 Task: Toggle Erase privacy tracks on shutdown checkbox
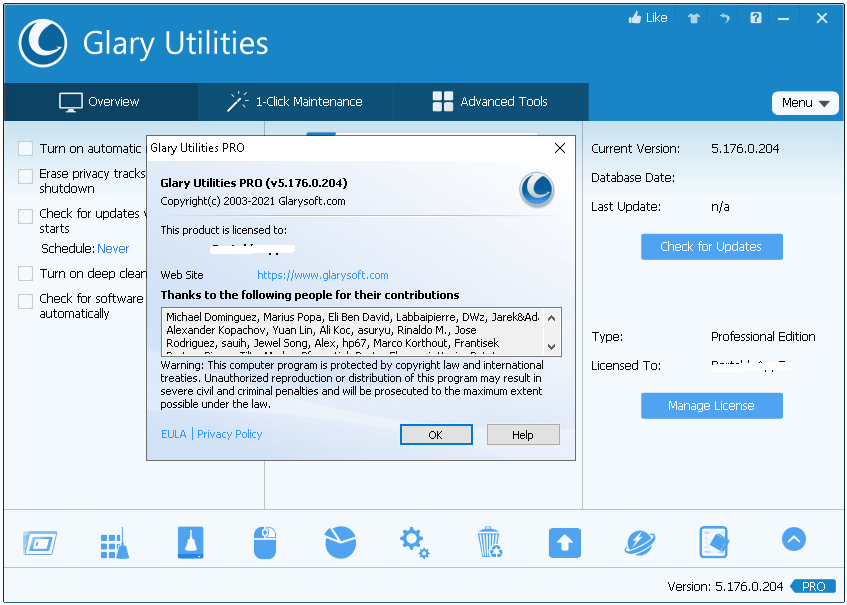25,176
